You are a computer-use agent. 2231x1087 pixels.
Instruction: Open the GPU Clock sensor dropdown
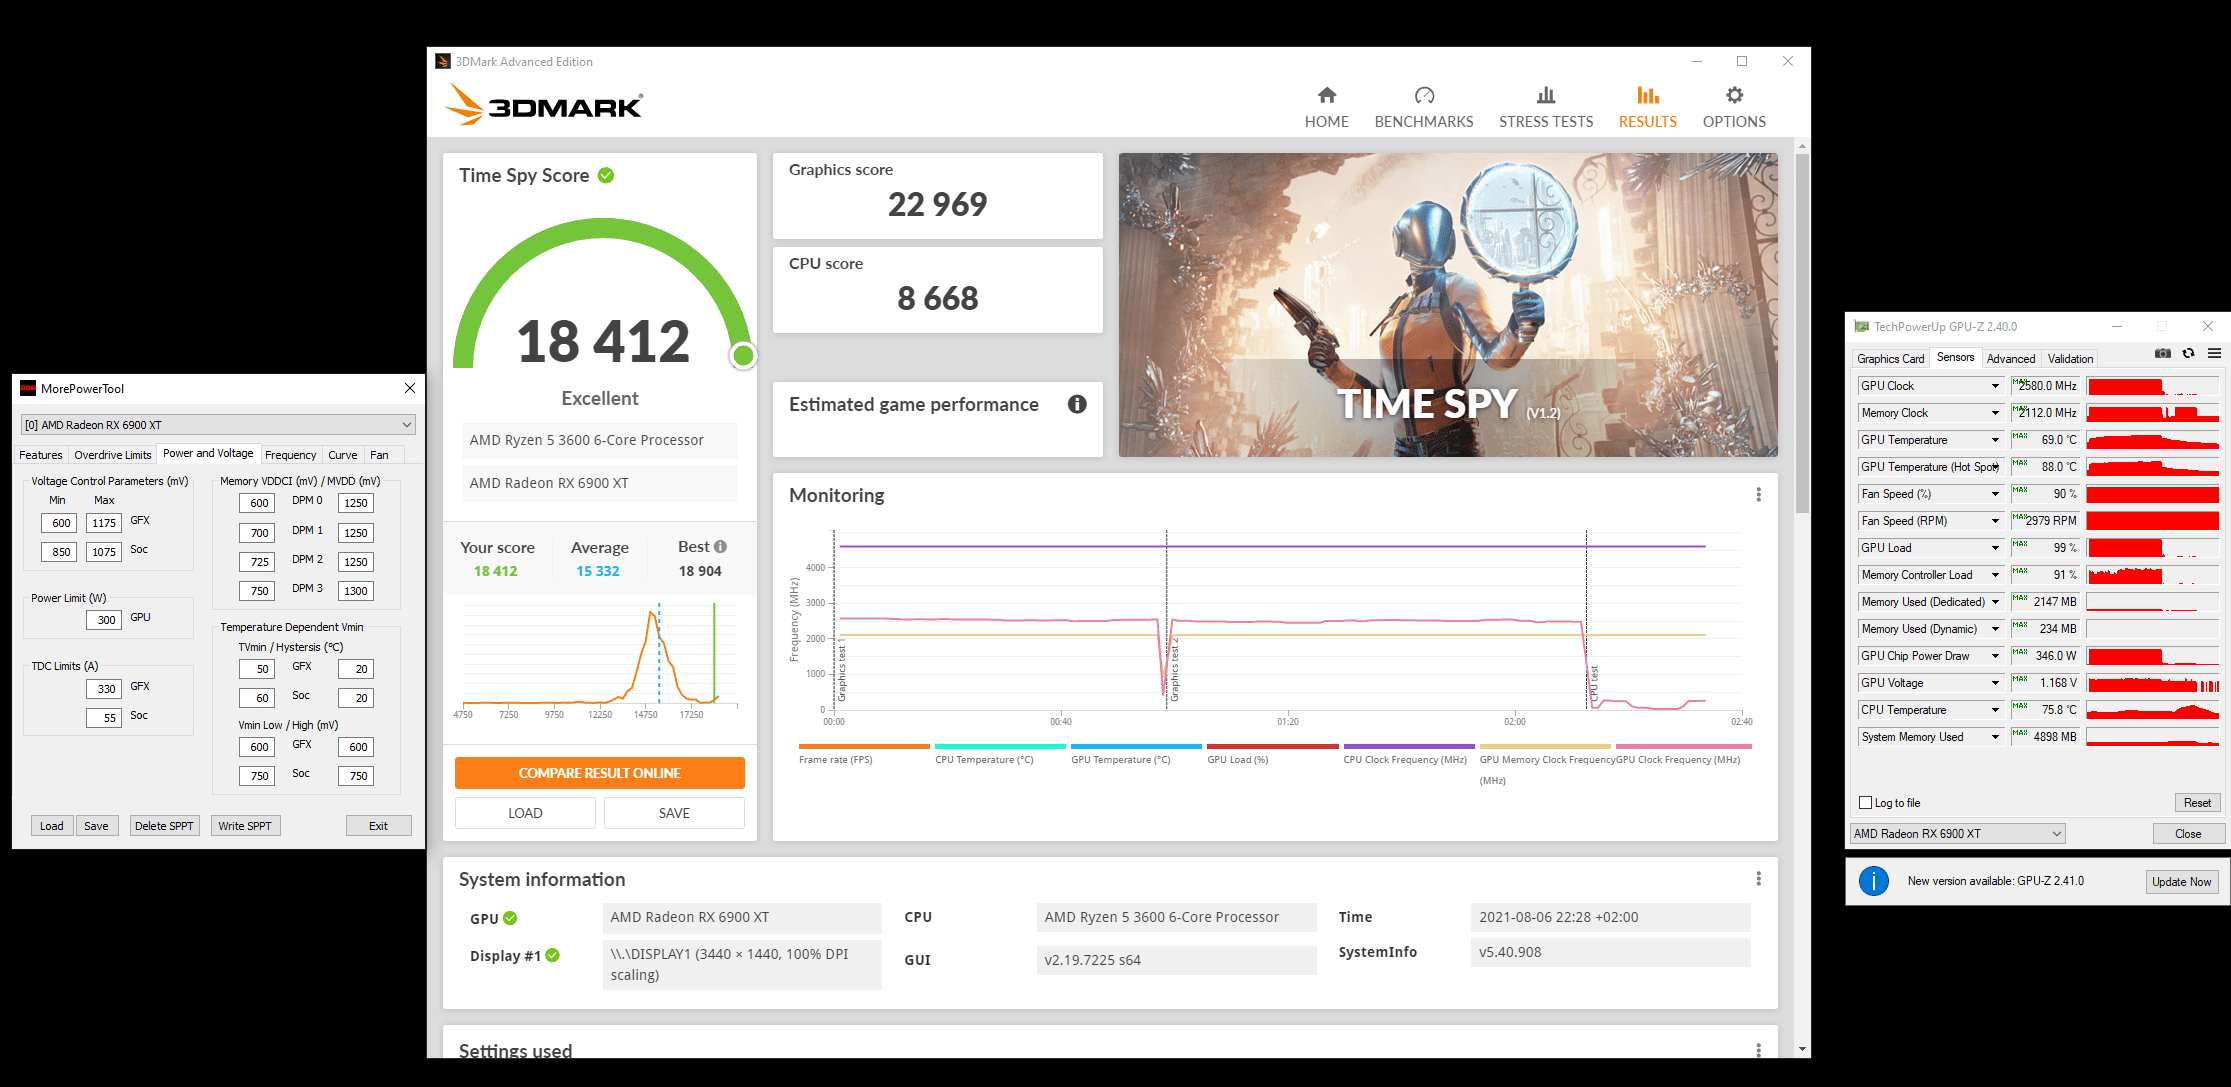tap(1994, 386)
